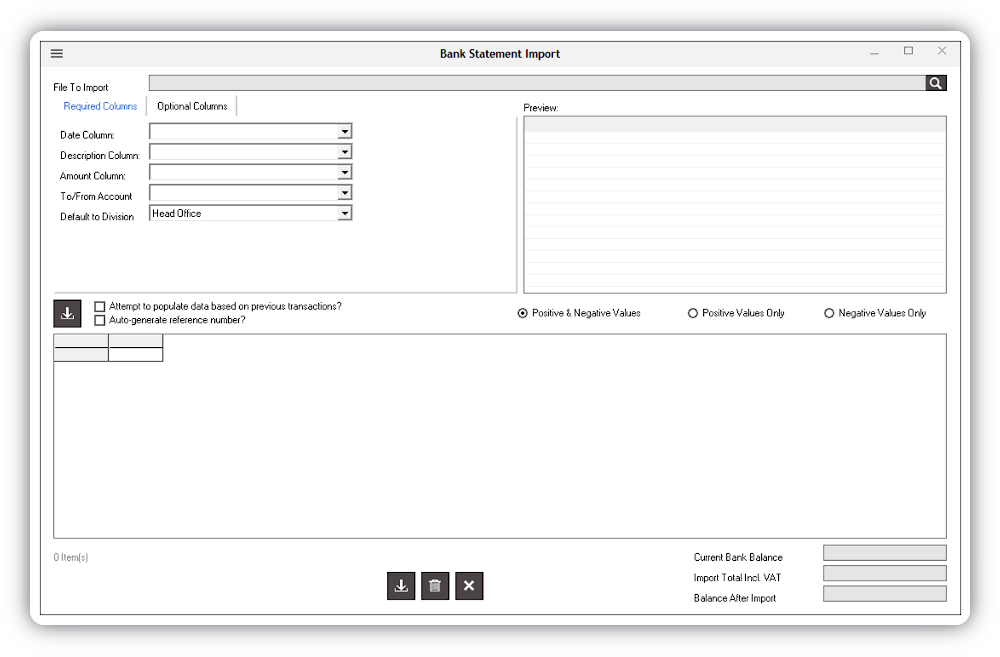Click the magnifier browse icon for File To Import
The height and width of the screenshot is (657, 1000).
(936, 83)
